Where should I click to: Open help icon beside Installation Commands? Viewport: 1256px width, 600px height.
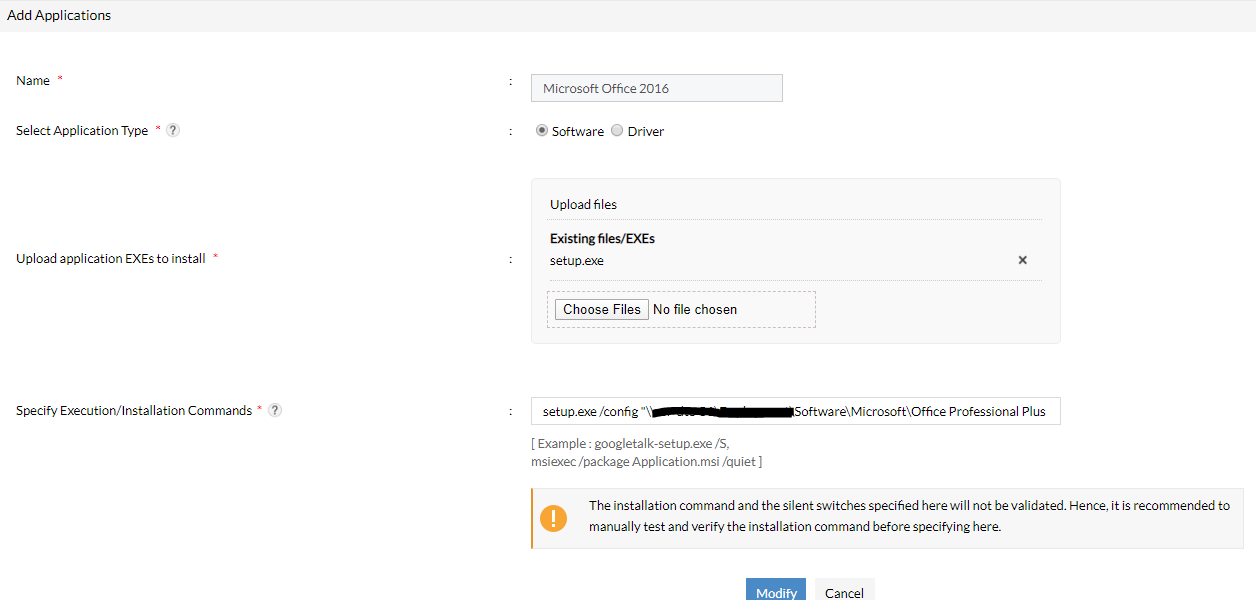[x=275, y=410]
